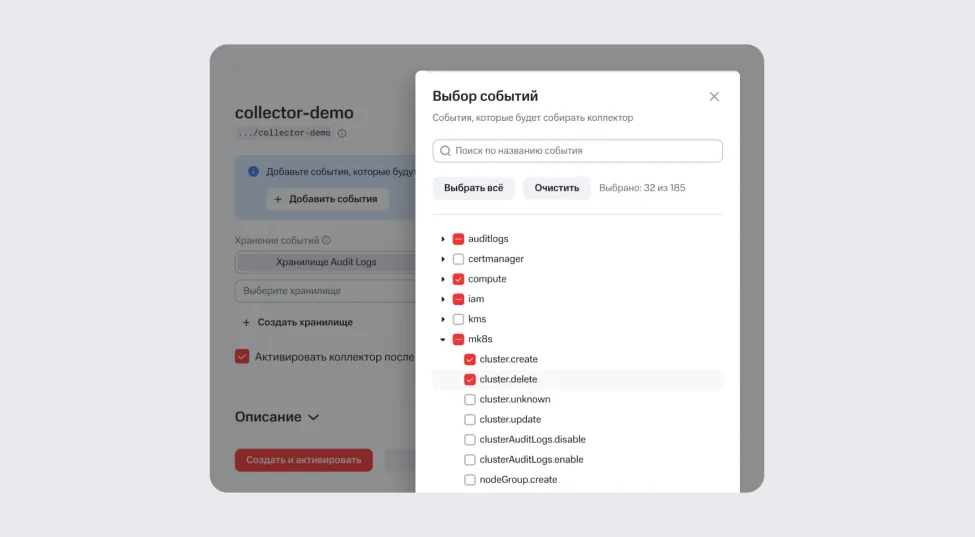Uncheck the cluster.create event
This screenshot has width=975, height=537.
click(x=470, y=359)
